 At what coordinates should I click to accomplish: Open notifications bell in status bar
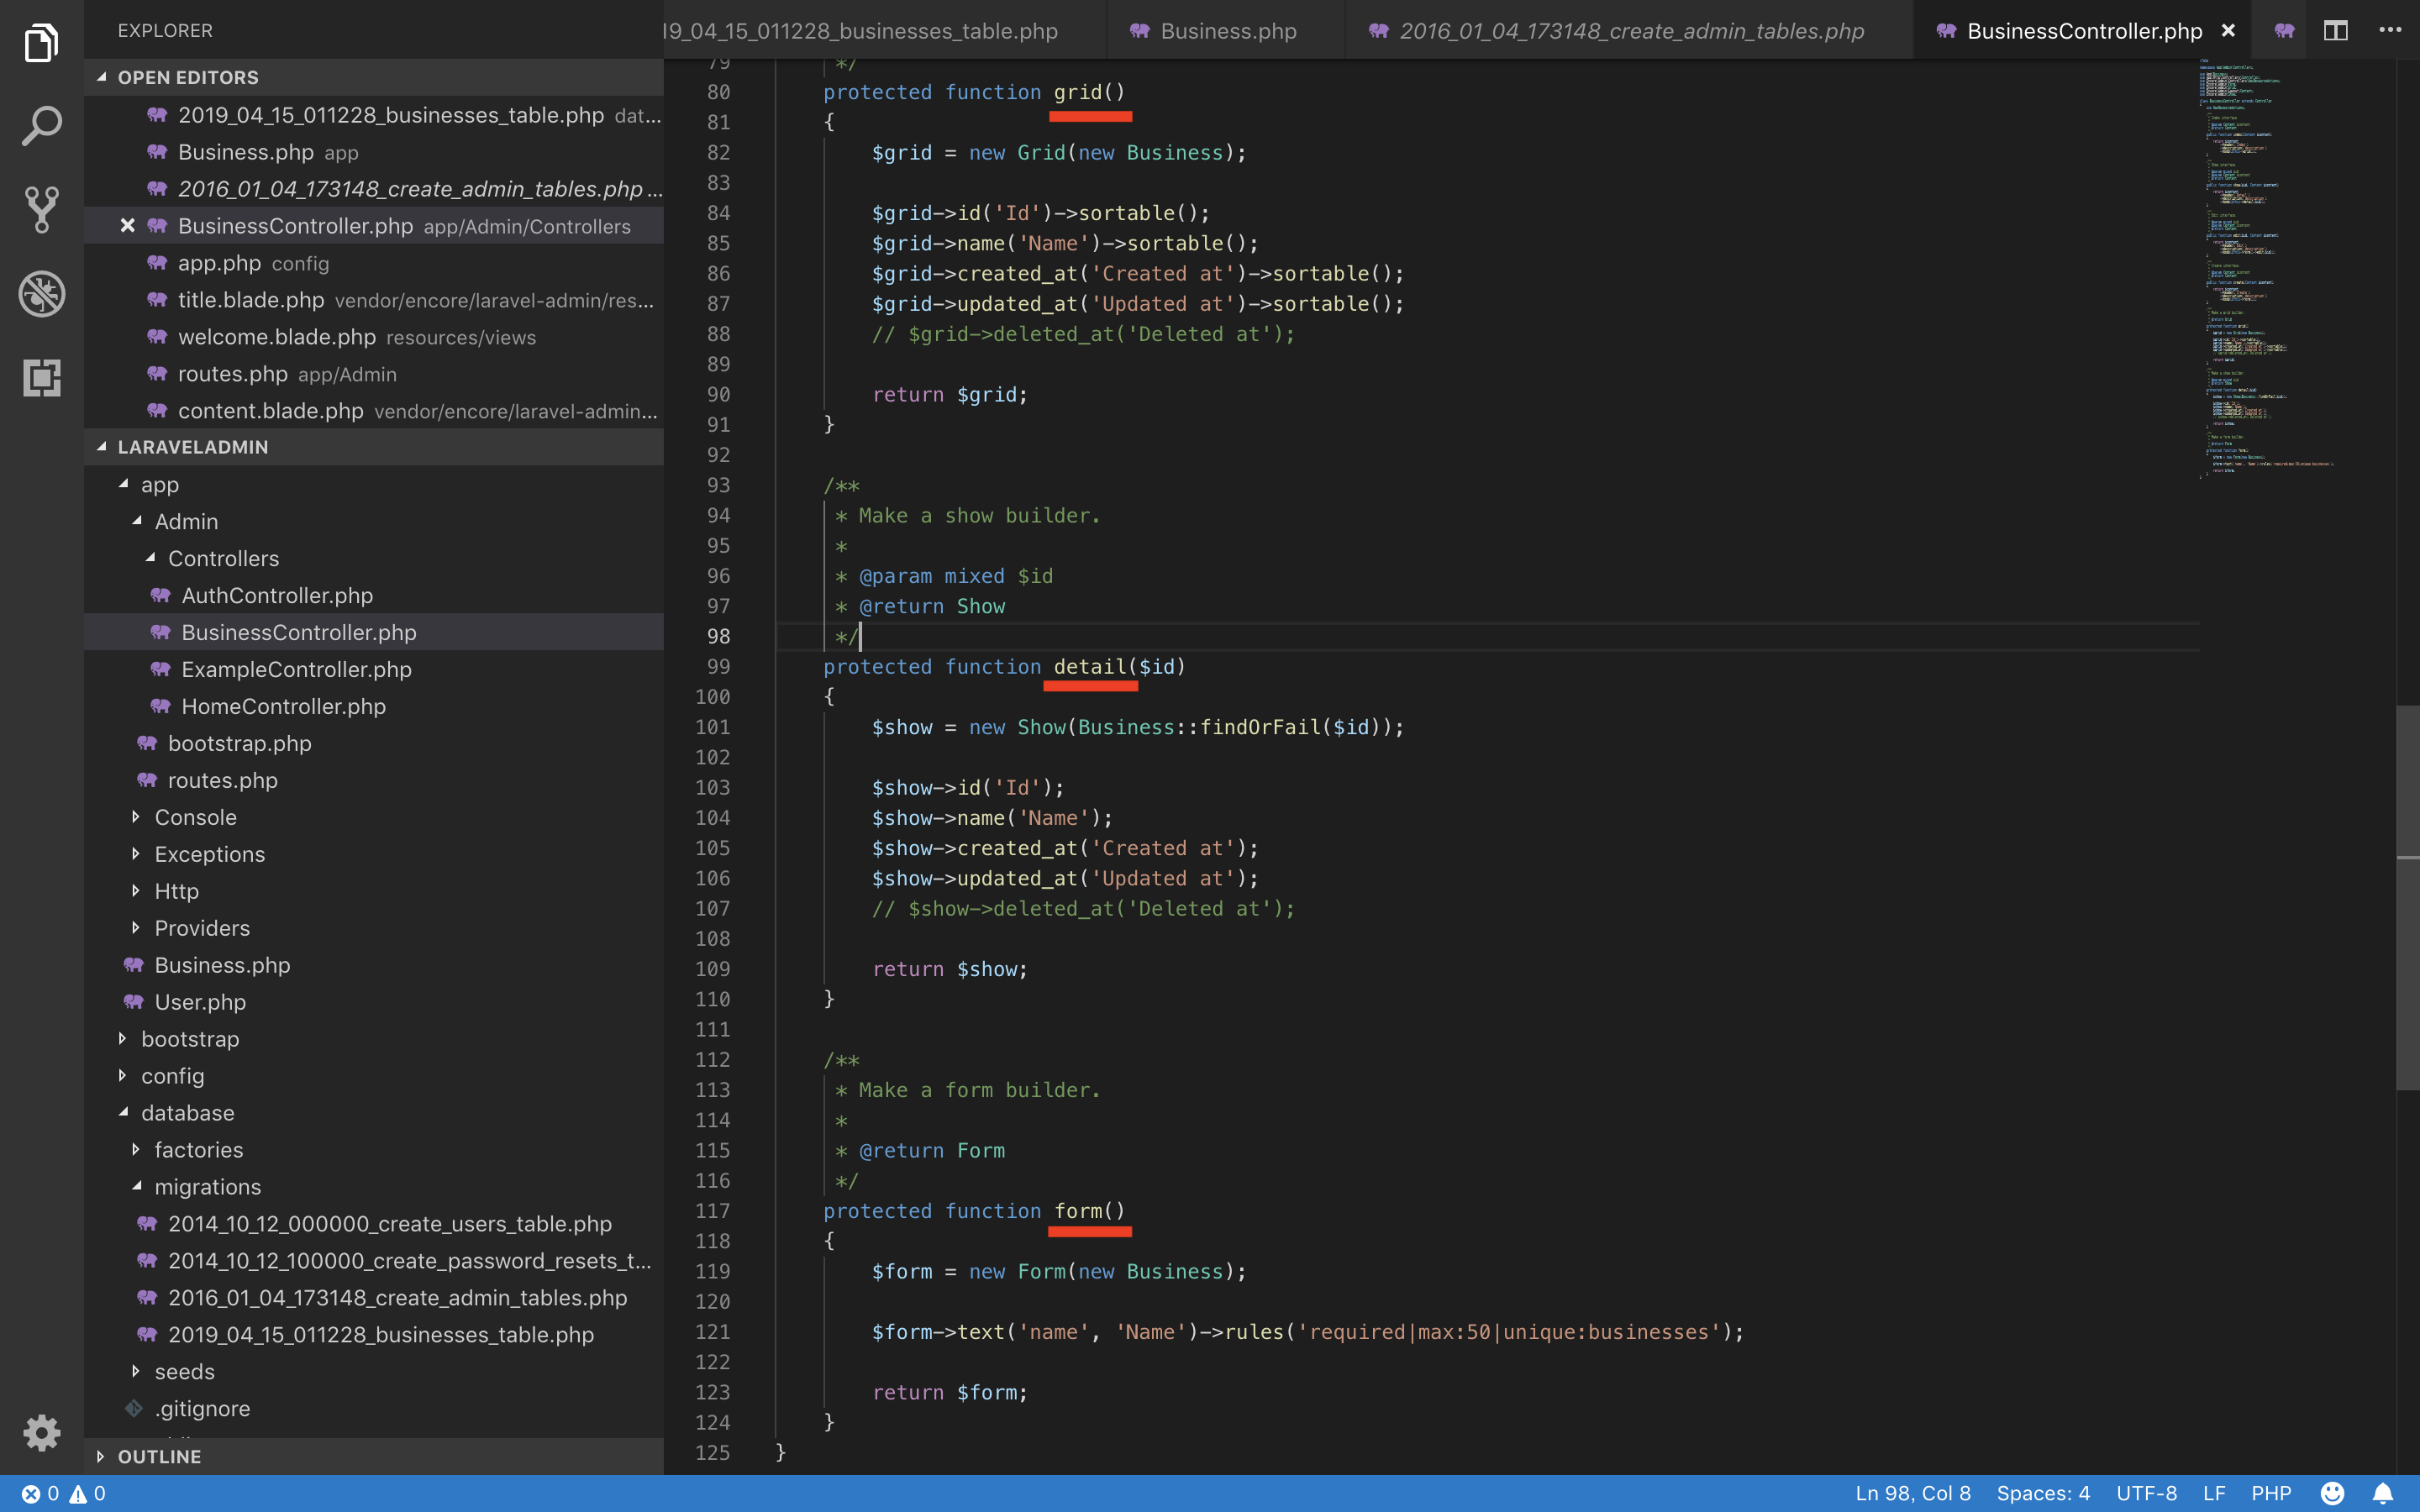coord(2383,1493)
